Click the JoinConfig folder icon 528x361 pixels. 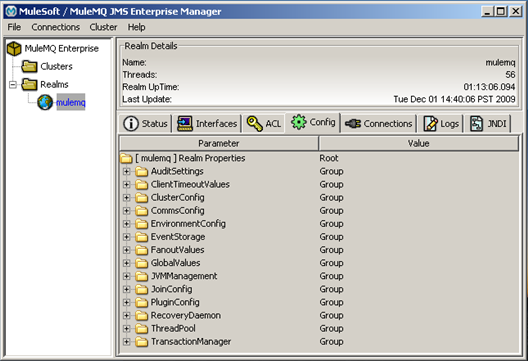pyautogui.click(x=141, y=290)
